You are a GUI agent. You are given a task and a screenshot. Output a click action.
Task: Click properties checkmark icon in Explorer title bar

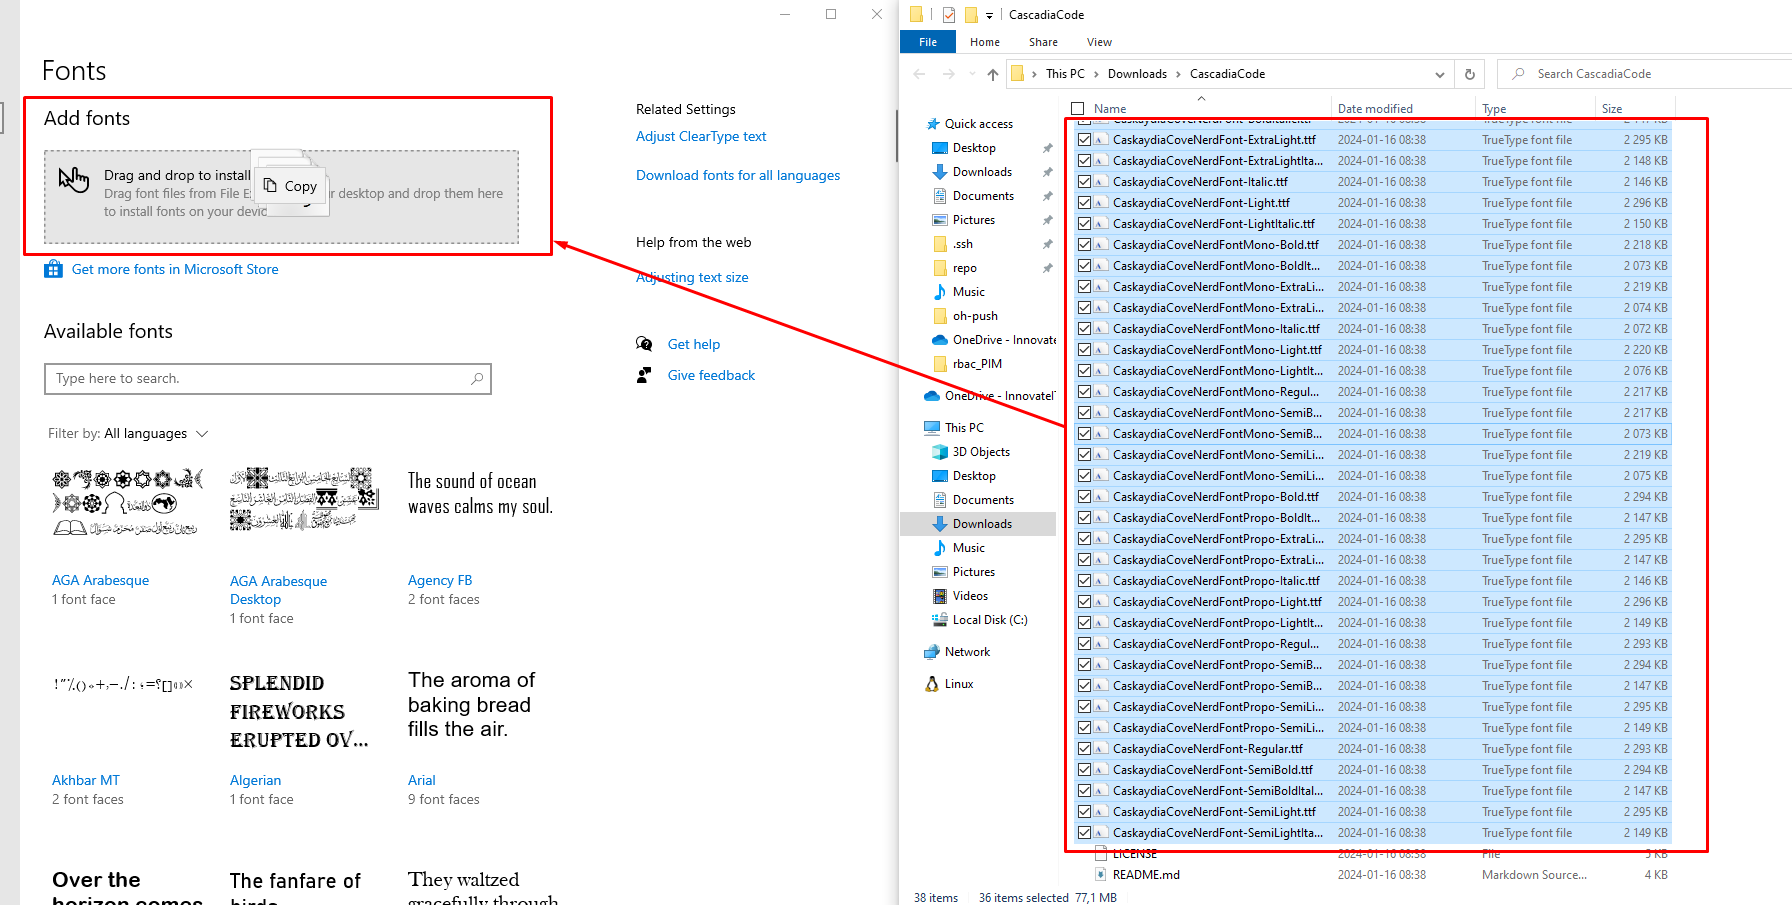(x=949, y=15)
